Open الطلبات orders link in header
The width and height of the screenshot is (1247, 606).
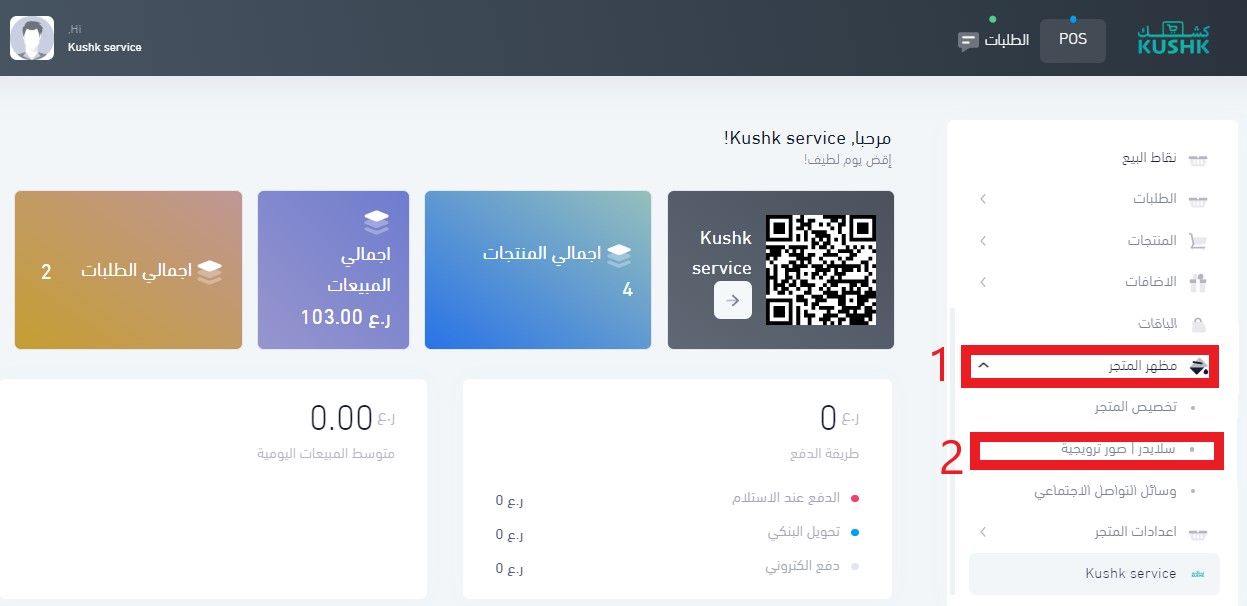1006,41
